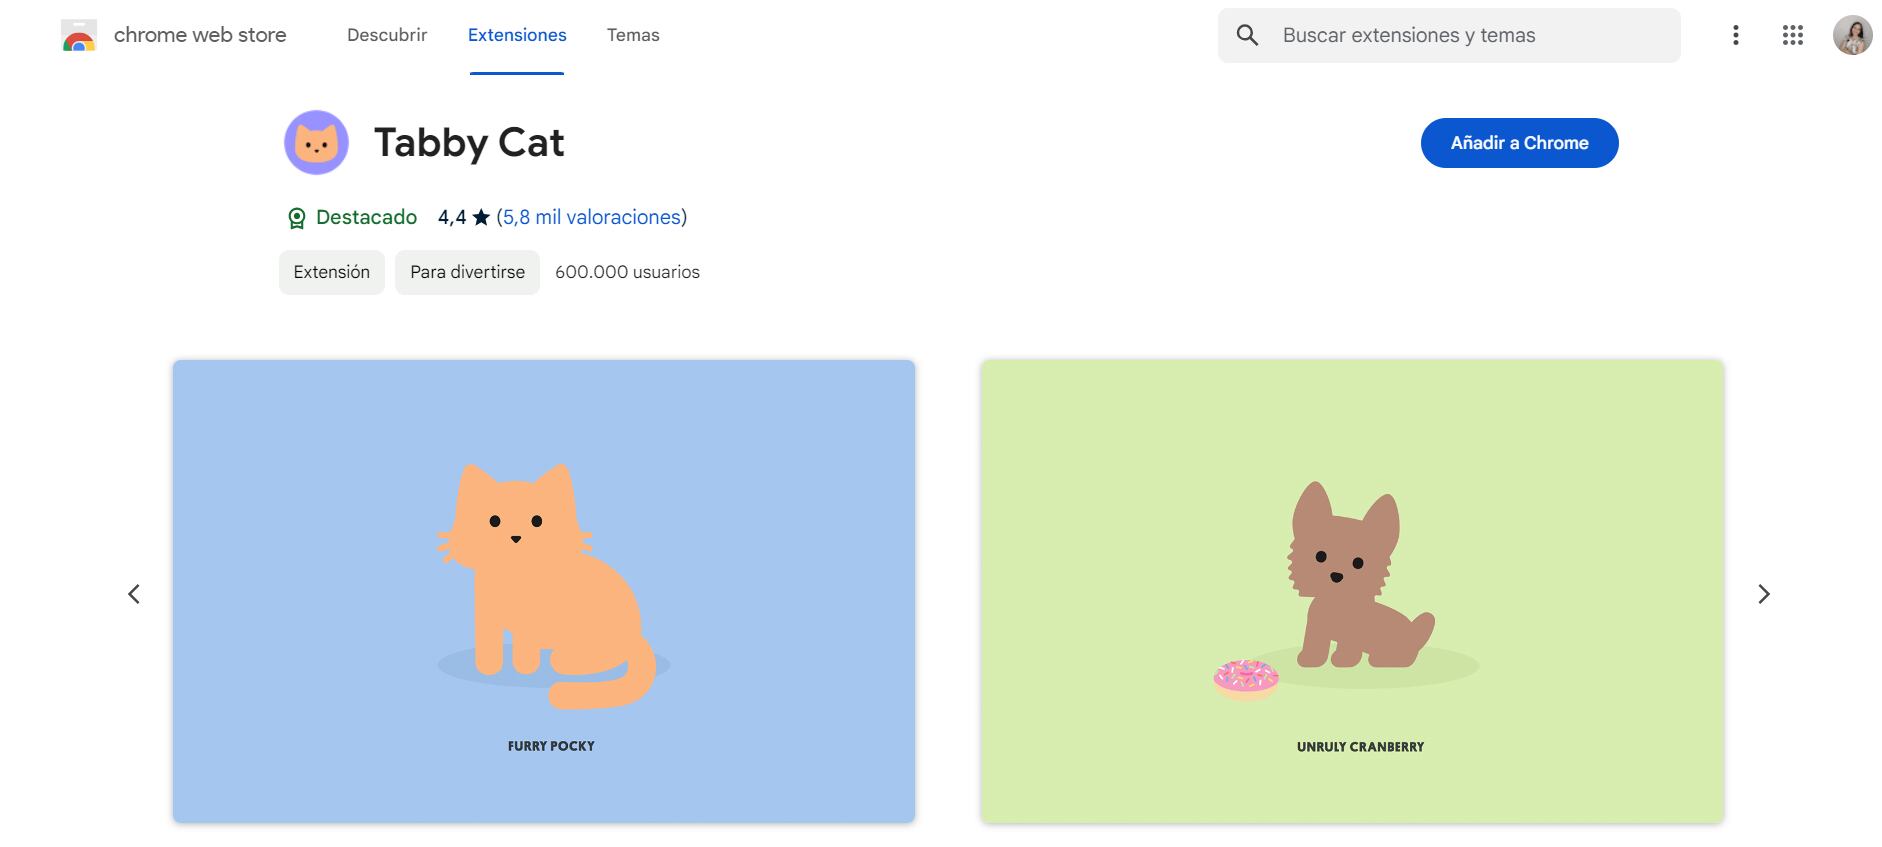Click the Tabby Cat extension icon
Image resolution: width=1882 pixels, height=847 pixels.
316,143
